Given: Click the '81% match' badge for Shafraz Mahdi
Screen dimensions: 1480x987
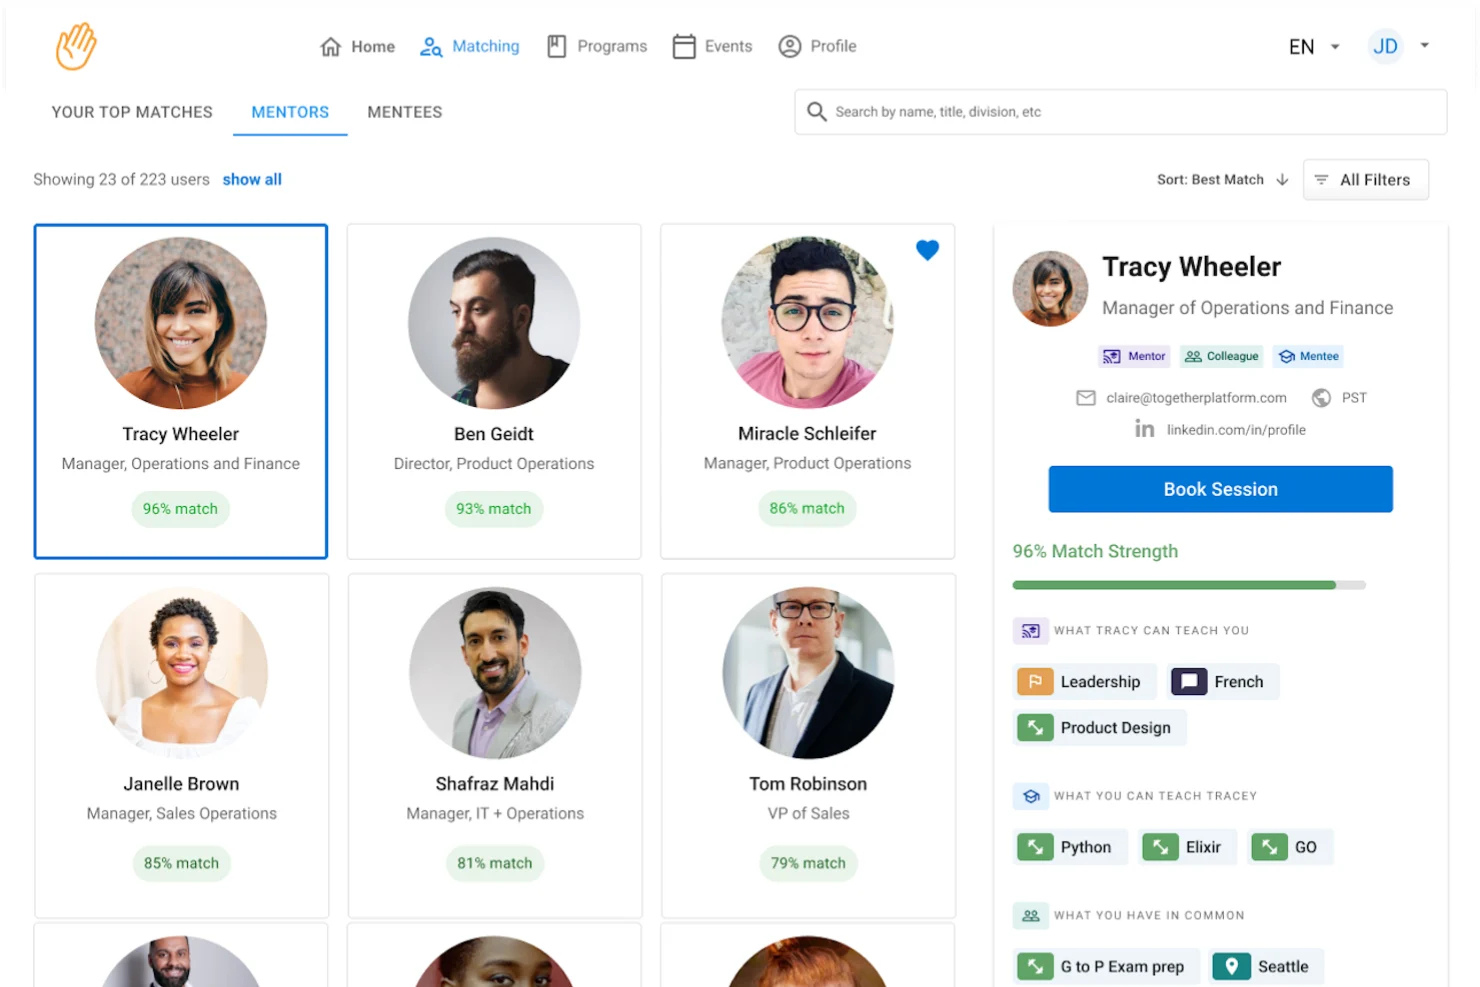Looking at the screenshot, I should [495, 863].
